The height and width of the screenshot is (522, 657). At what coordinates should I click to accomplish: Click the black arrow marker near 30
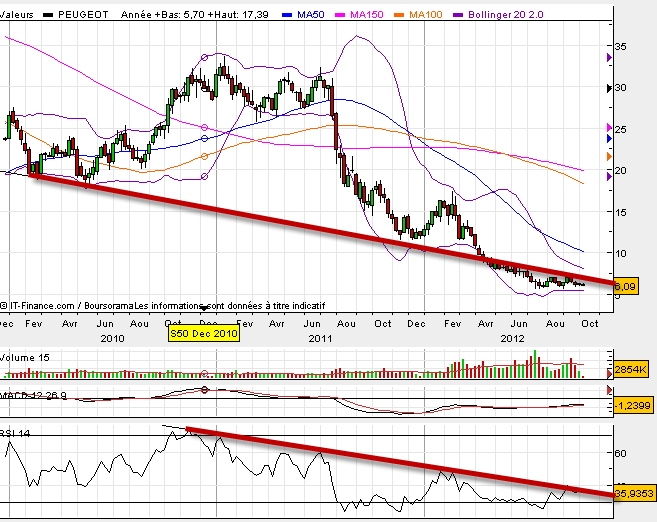click(610, 88)
